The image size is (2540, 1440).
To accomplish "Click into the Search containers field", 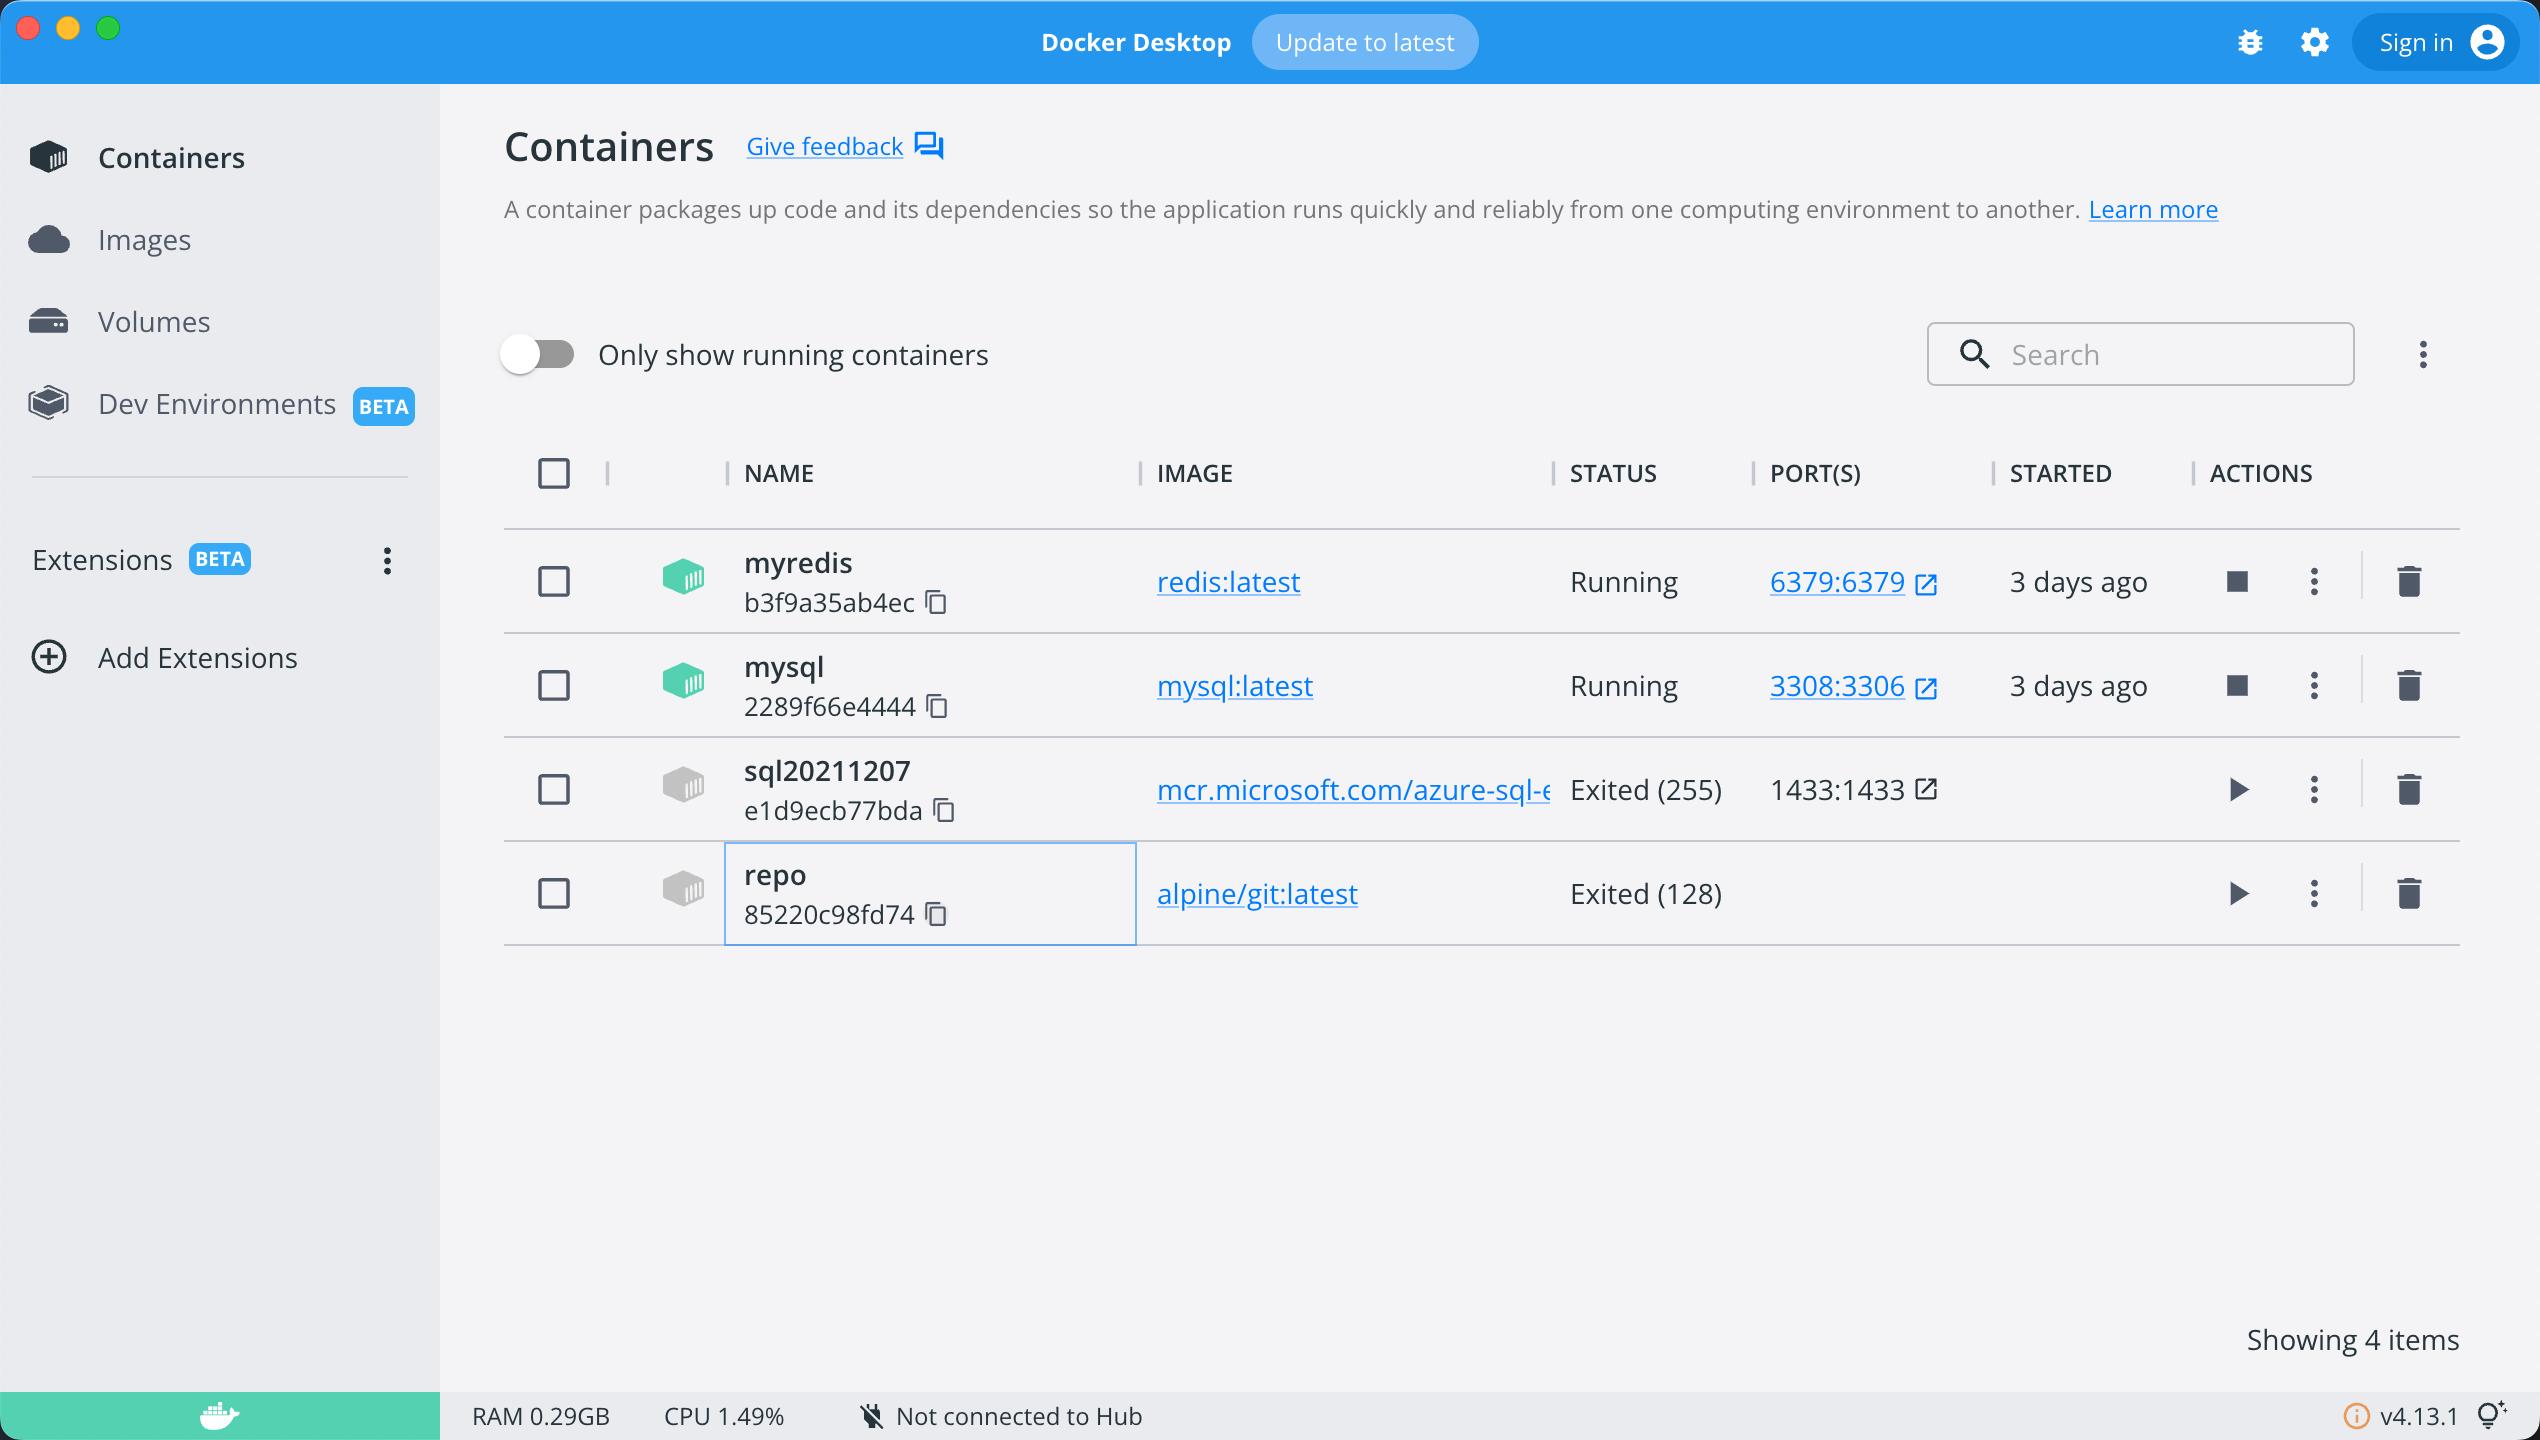I will 2170,354.
